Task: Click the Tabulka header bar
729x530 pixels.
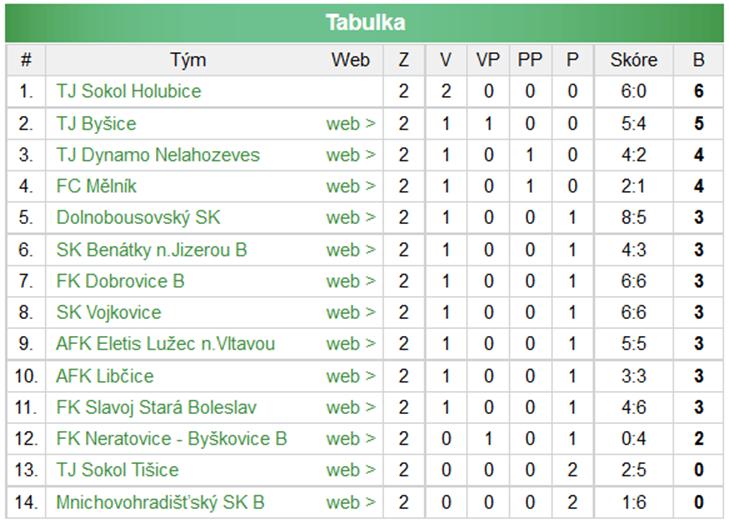Action: [x=364, y=22]
